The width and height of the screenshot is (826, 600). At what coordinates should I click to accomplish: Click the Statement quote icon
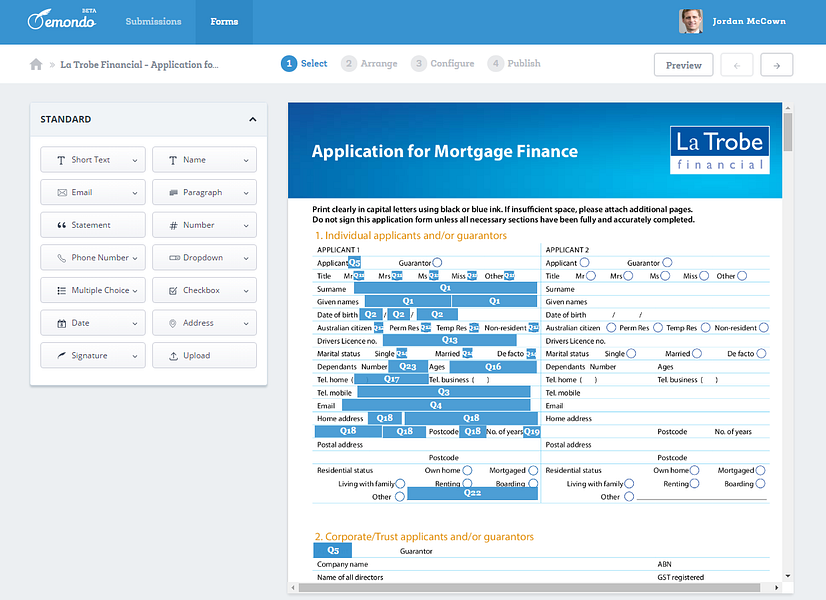tap(62, 225)
